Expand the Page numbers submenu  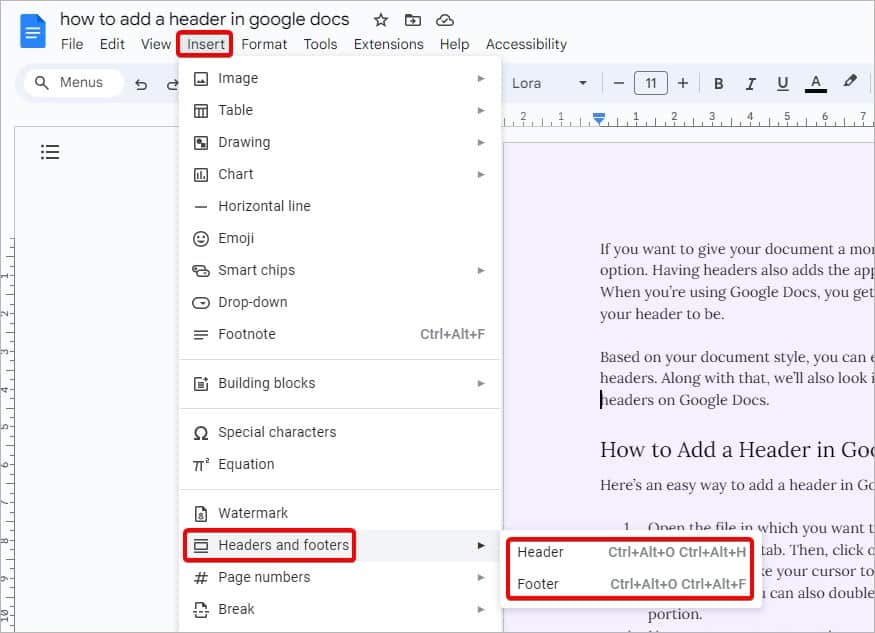266,577
